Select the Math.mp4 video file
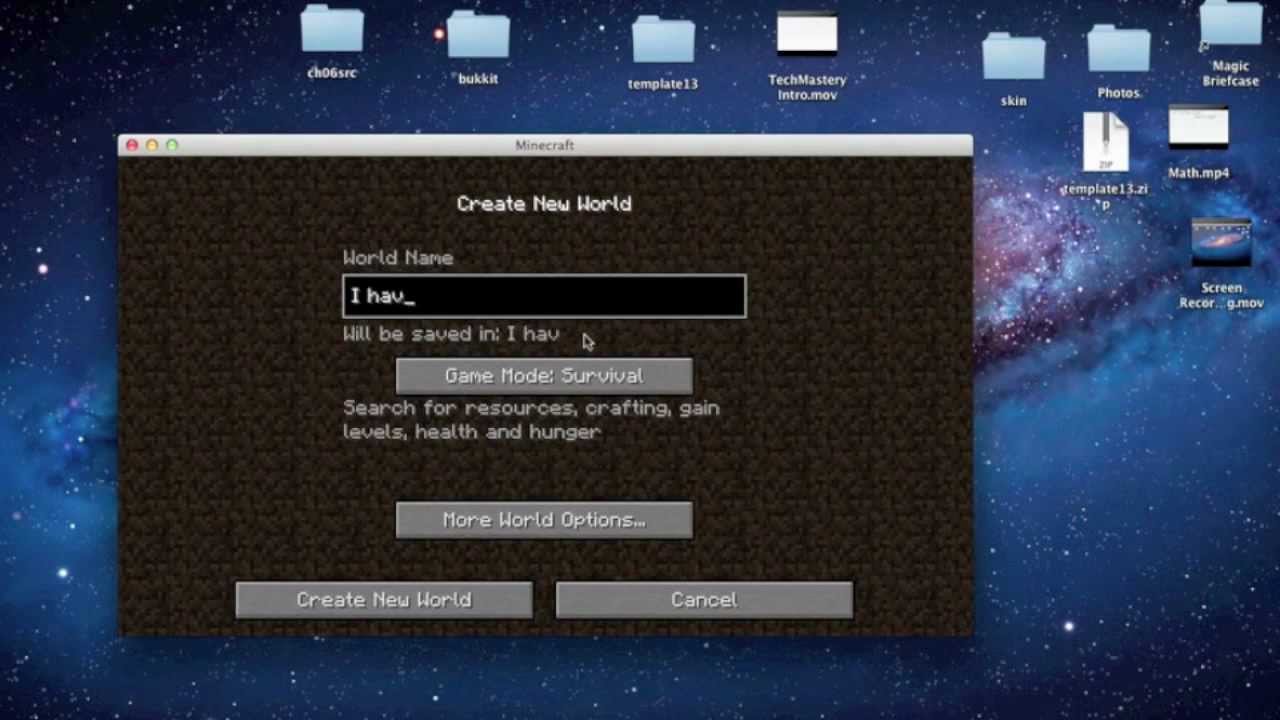The image size is (1280, 720). click(1198, 128)
